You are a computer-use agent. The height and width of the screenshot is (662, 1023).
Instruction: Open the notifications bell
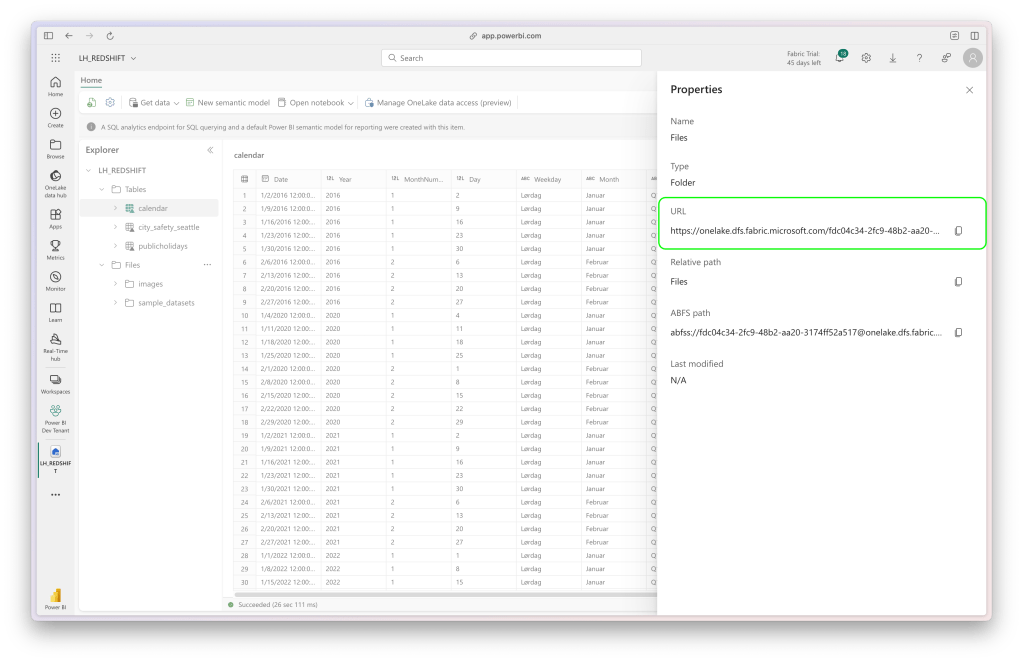click(840, 58)
